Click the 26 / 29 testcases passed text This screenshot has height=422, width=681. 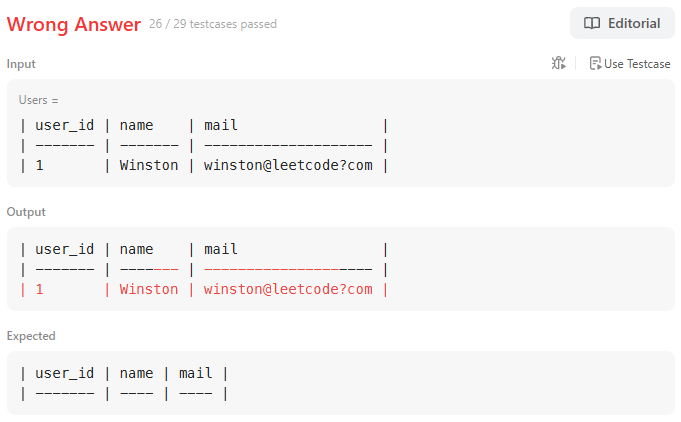pyautogui.click(x=213, y=24)
